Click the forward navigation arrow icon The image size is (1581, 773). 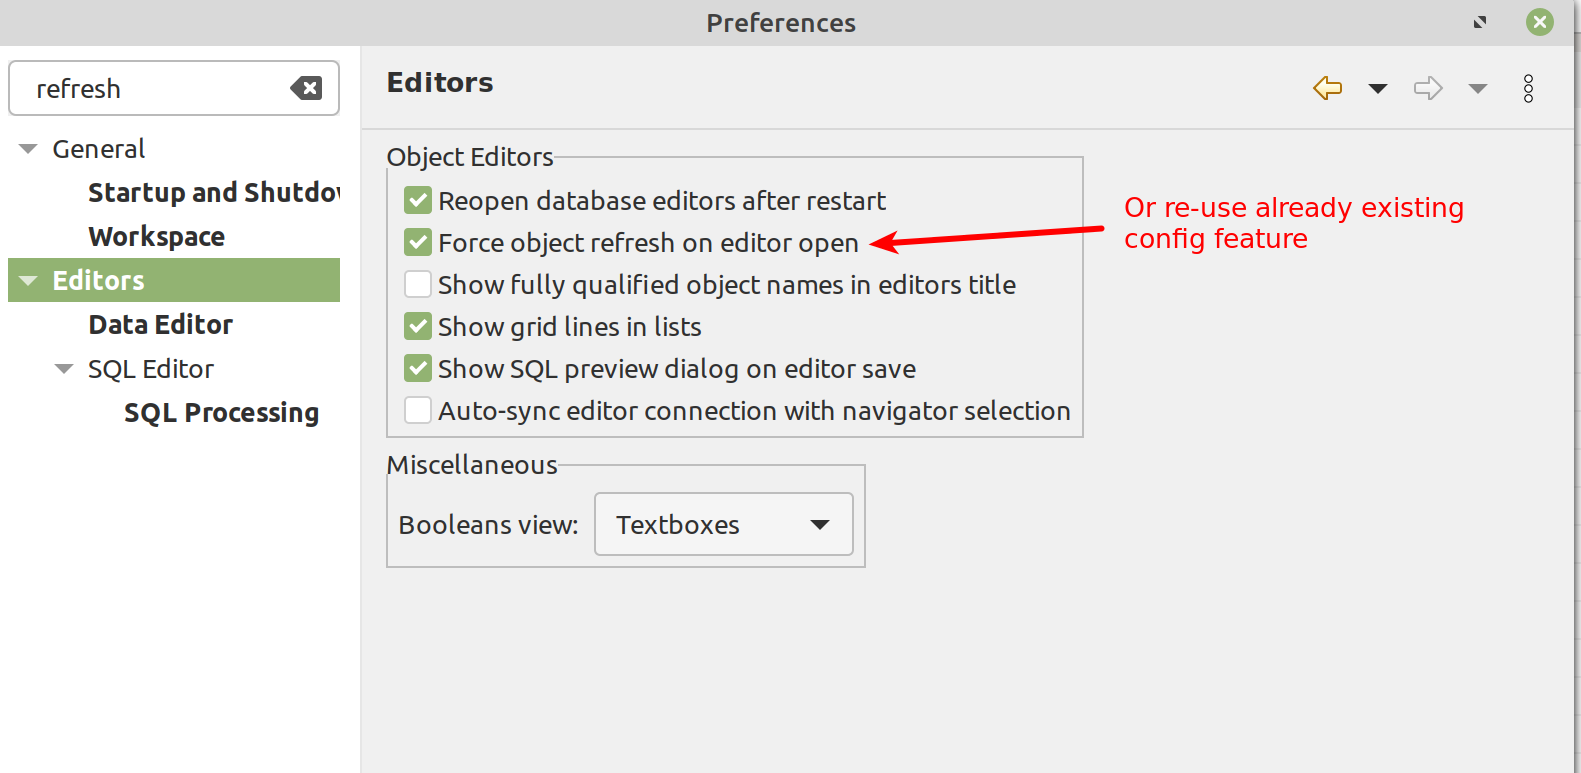[1428, 88]
